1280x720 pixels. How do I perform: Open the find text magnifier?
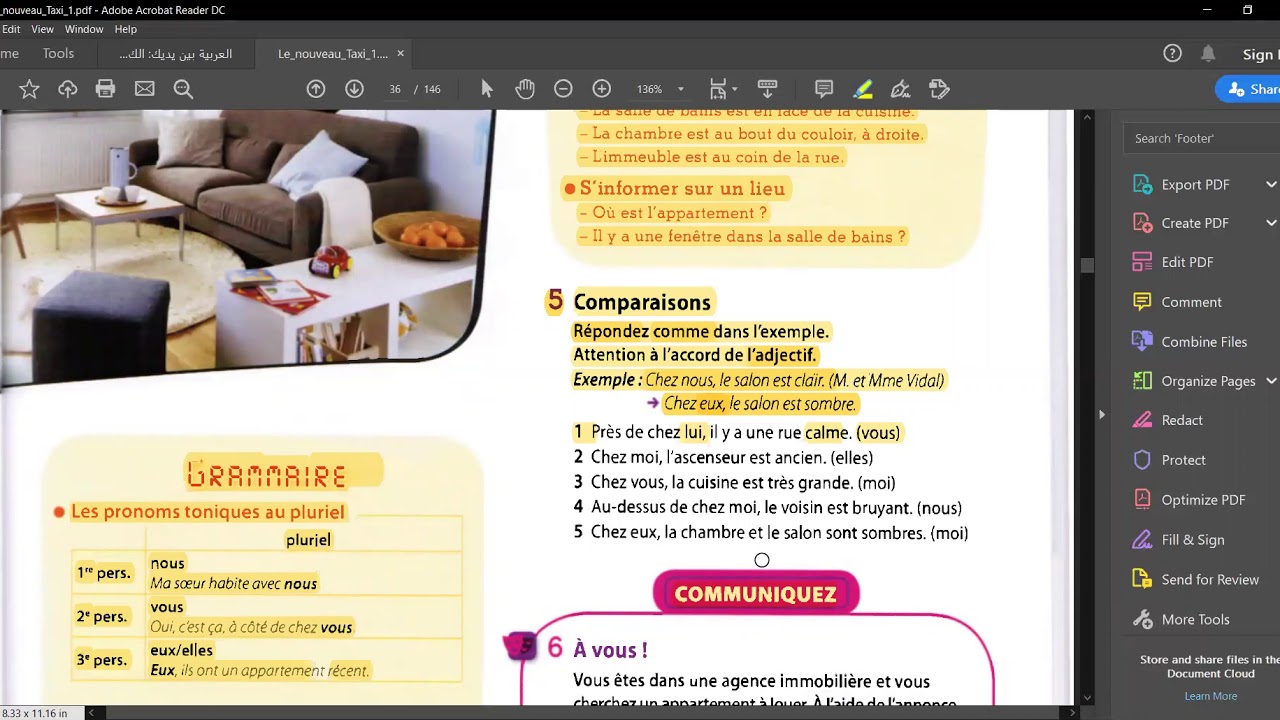click(x=183, y=89)
